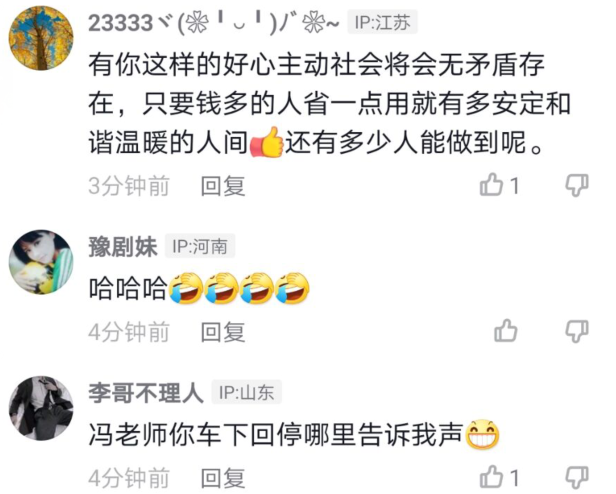Dislike 李哥不理人's comment
The height and width of the screenshot is (494, 616).
577,478
